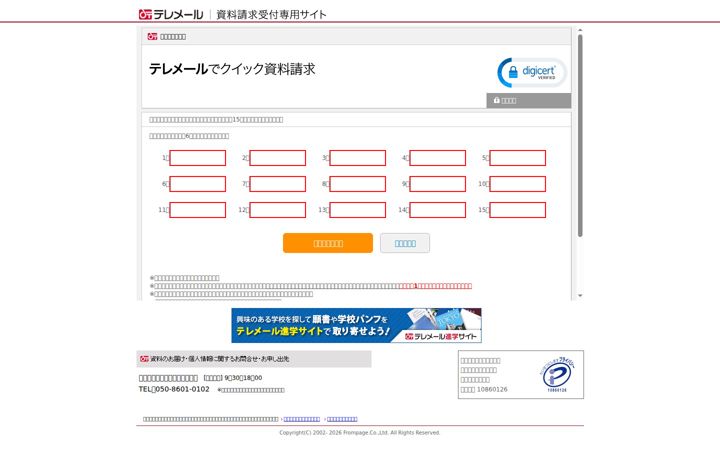
Task: Focus input field number 14
Action: [437, 210]
